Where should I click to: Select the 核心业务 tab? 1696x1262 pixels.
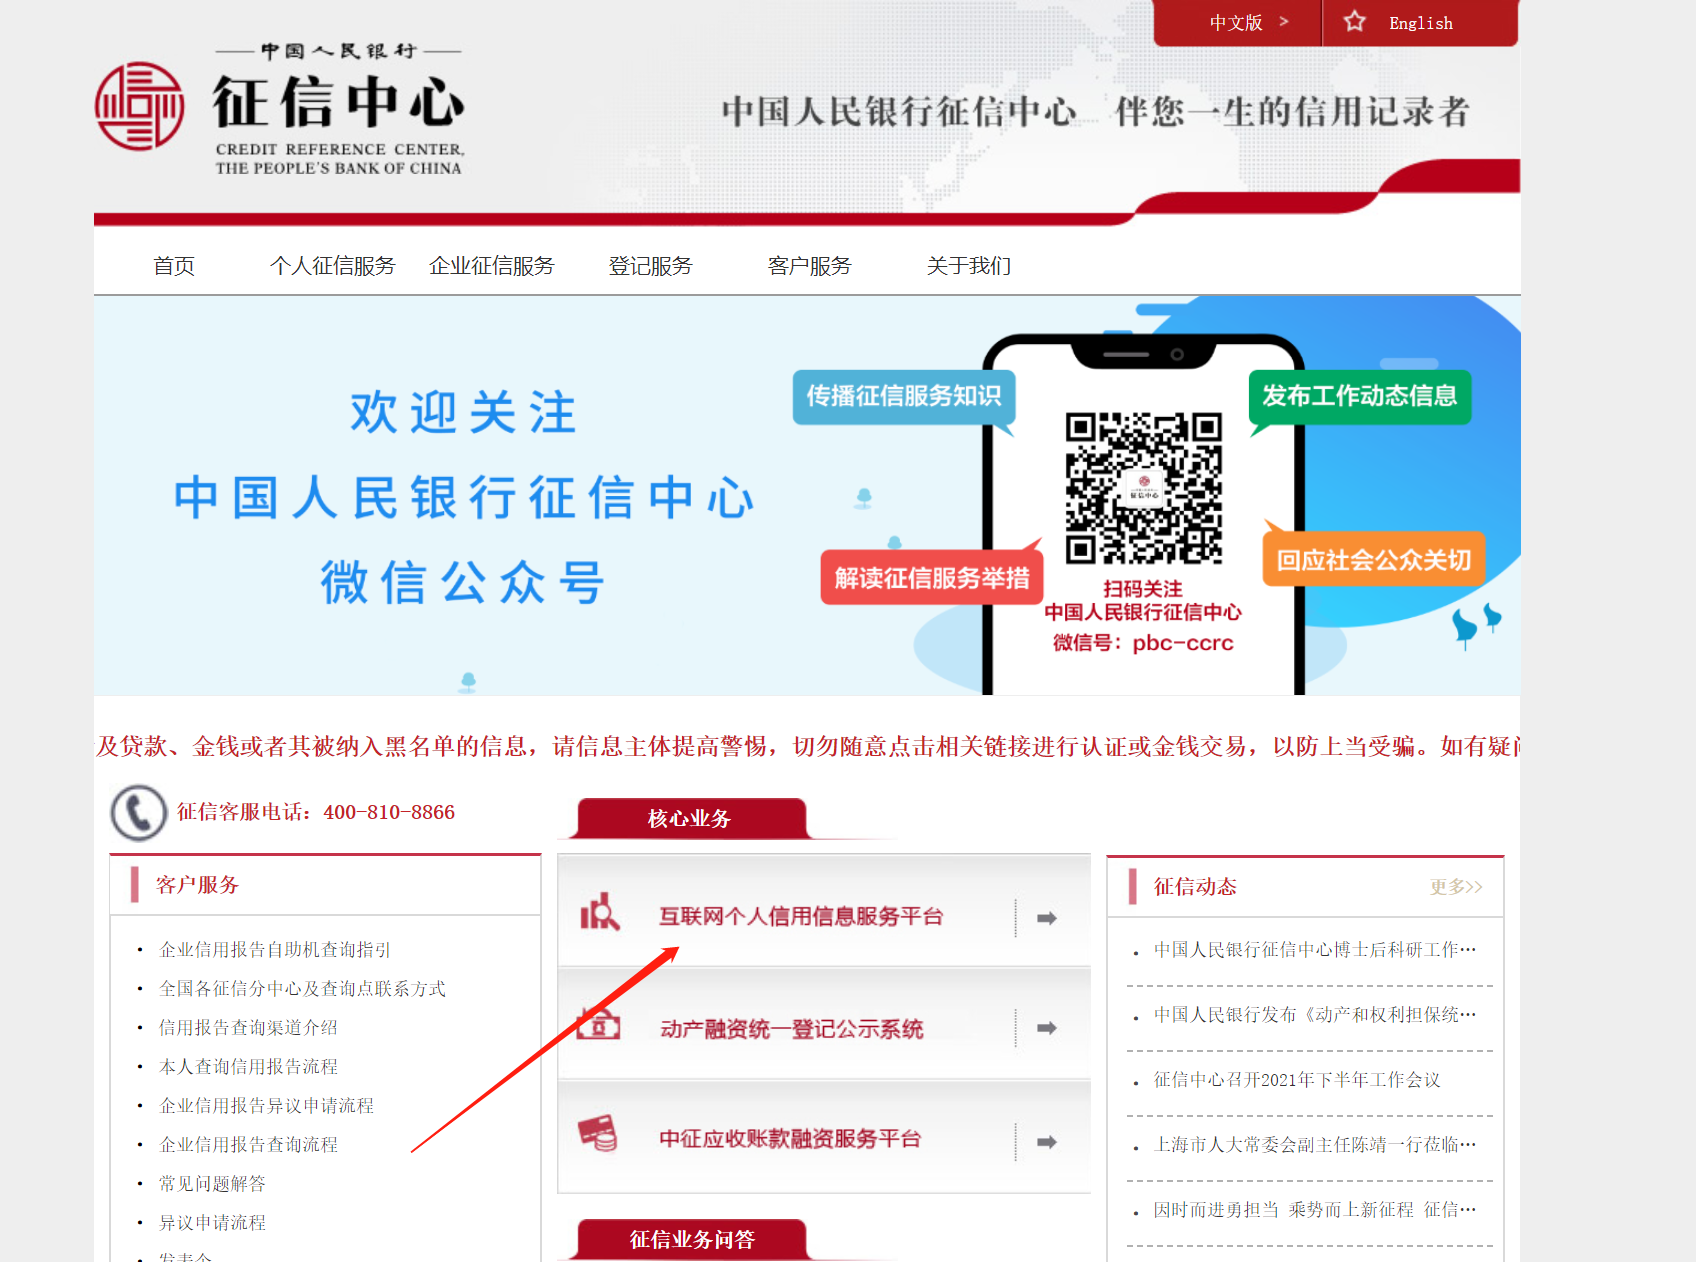point(690,819)
